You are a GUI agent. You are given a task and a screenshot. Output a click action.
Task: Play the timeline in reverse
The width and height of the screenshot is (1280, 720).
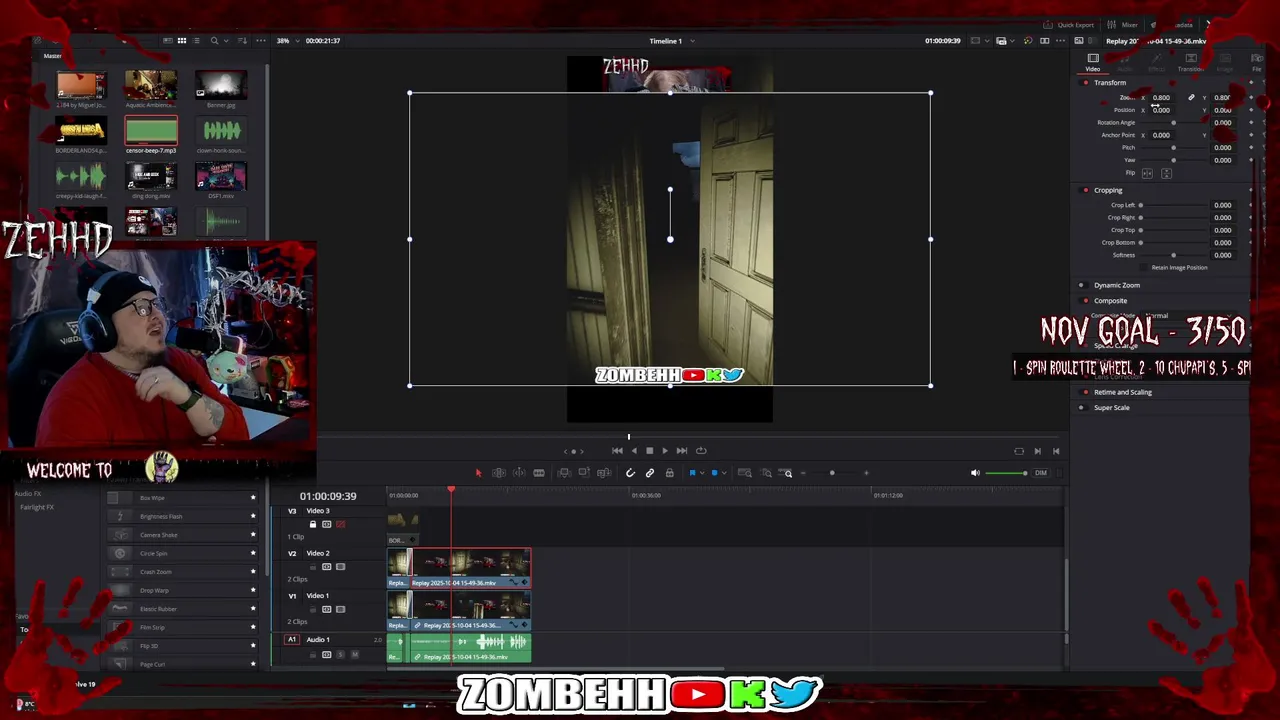(x=634, y=451)
